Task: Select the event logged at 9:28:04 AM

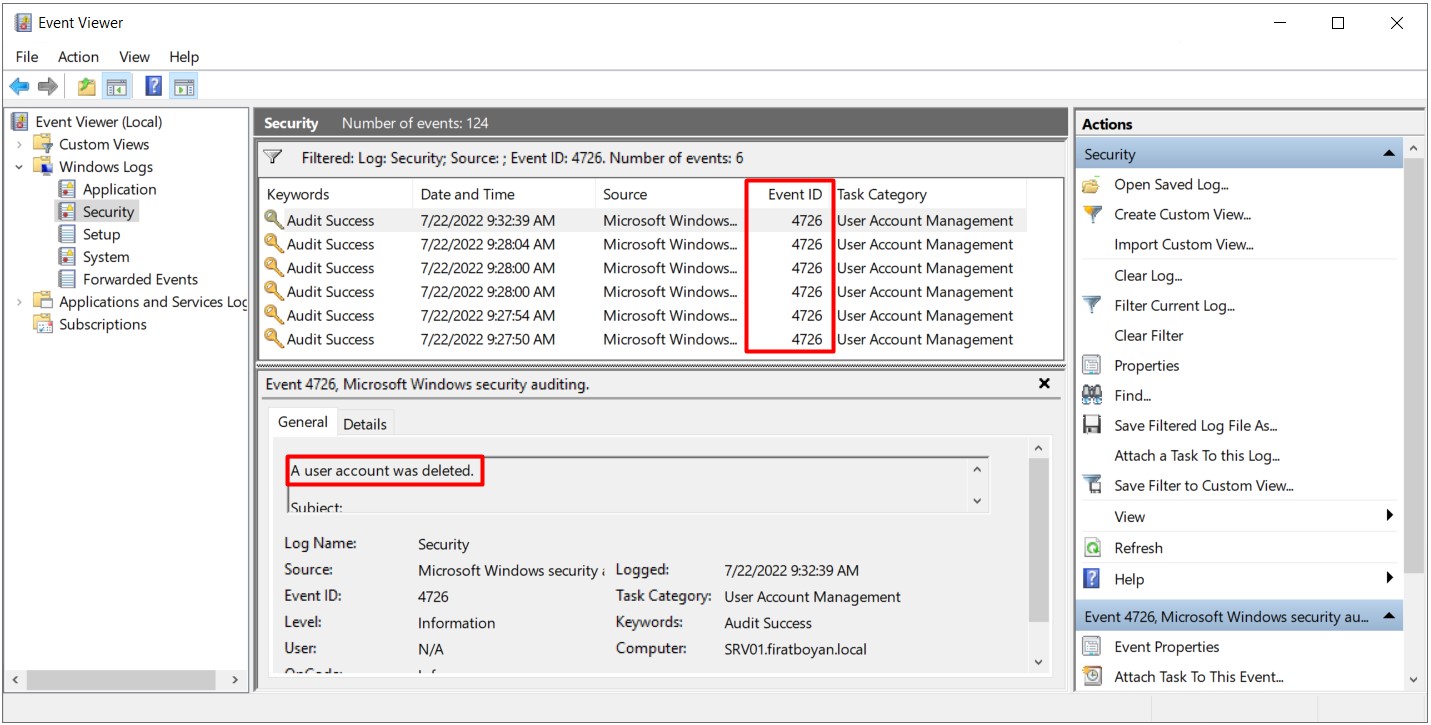Action: pos(642,244)
